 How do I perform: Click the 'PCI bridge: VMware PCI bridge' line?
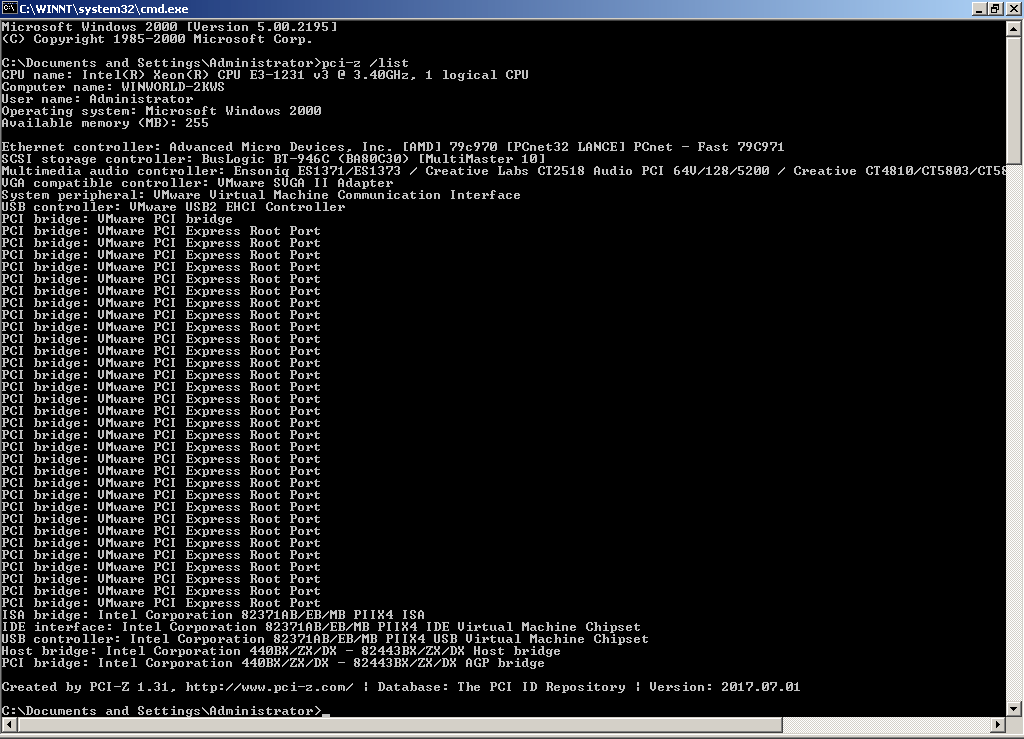click(117, 219)
